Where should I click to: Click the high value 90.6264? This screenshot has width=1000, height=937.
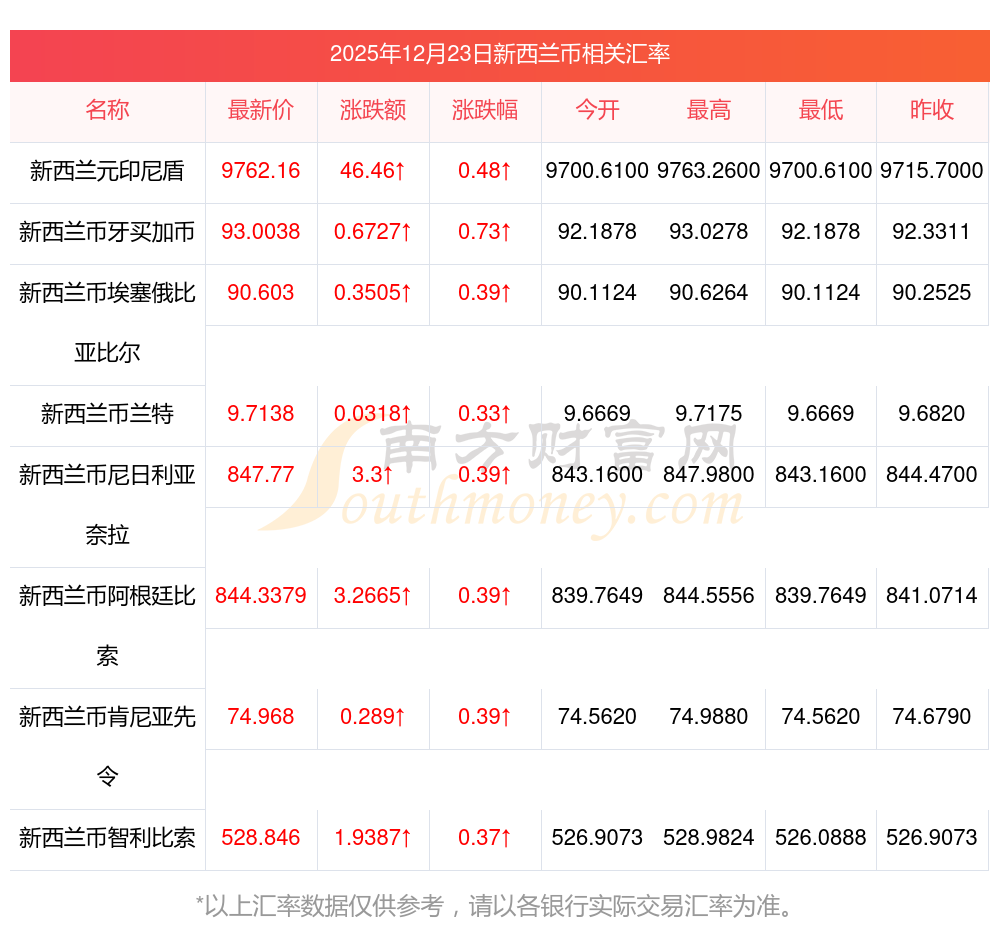pos(709,293)
